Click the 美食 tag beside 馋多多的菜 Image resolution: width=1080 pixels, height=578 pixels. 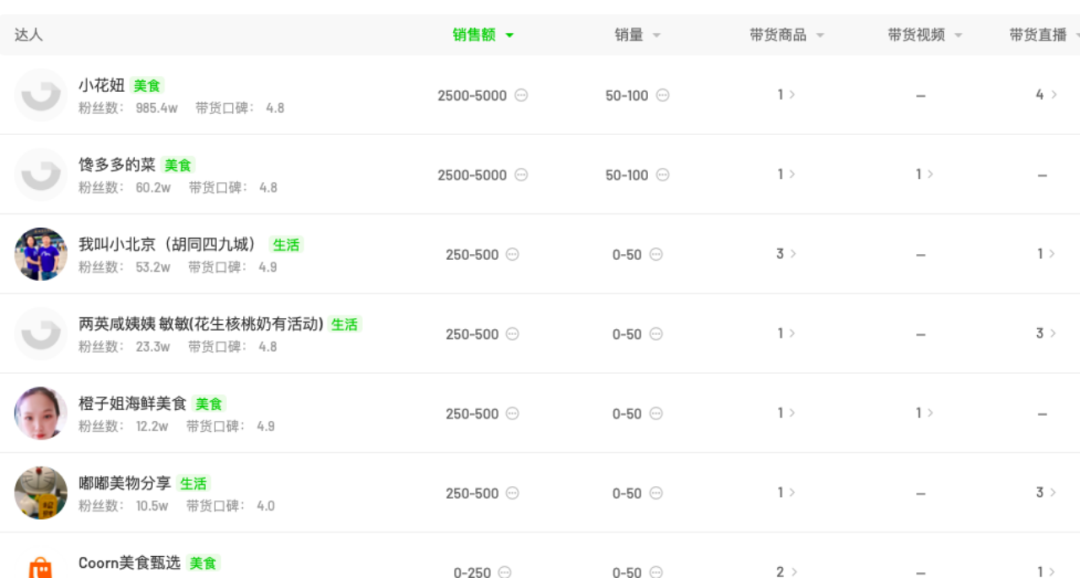click(178, 166)
